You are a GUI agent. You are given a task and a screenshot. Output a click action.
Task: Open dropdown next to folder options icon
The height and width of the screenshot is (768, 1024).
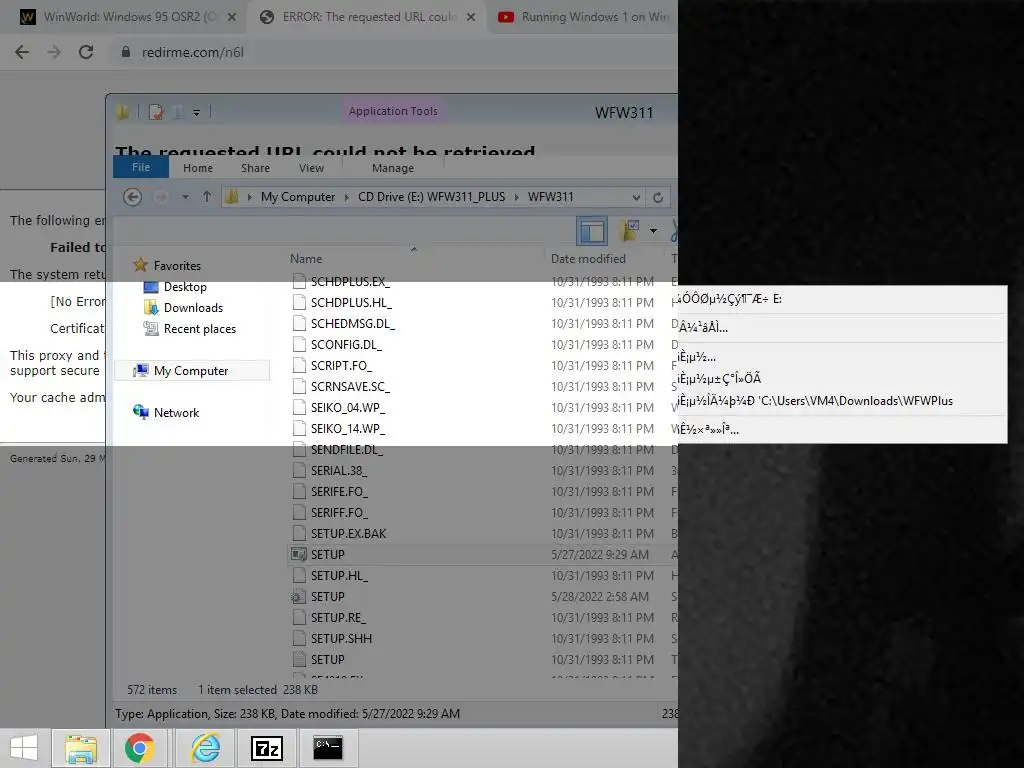tap(653, 231)
